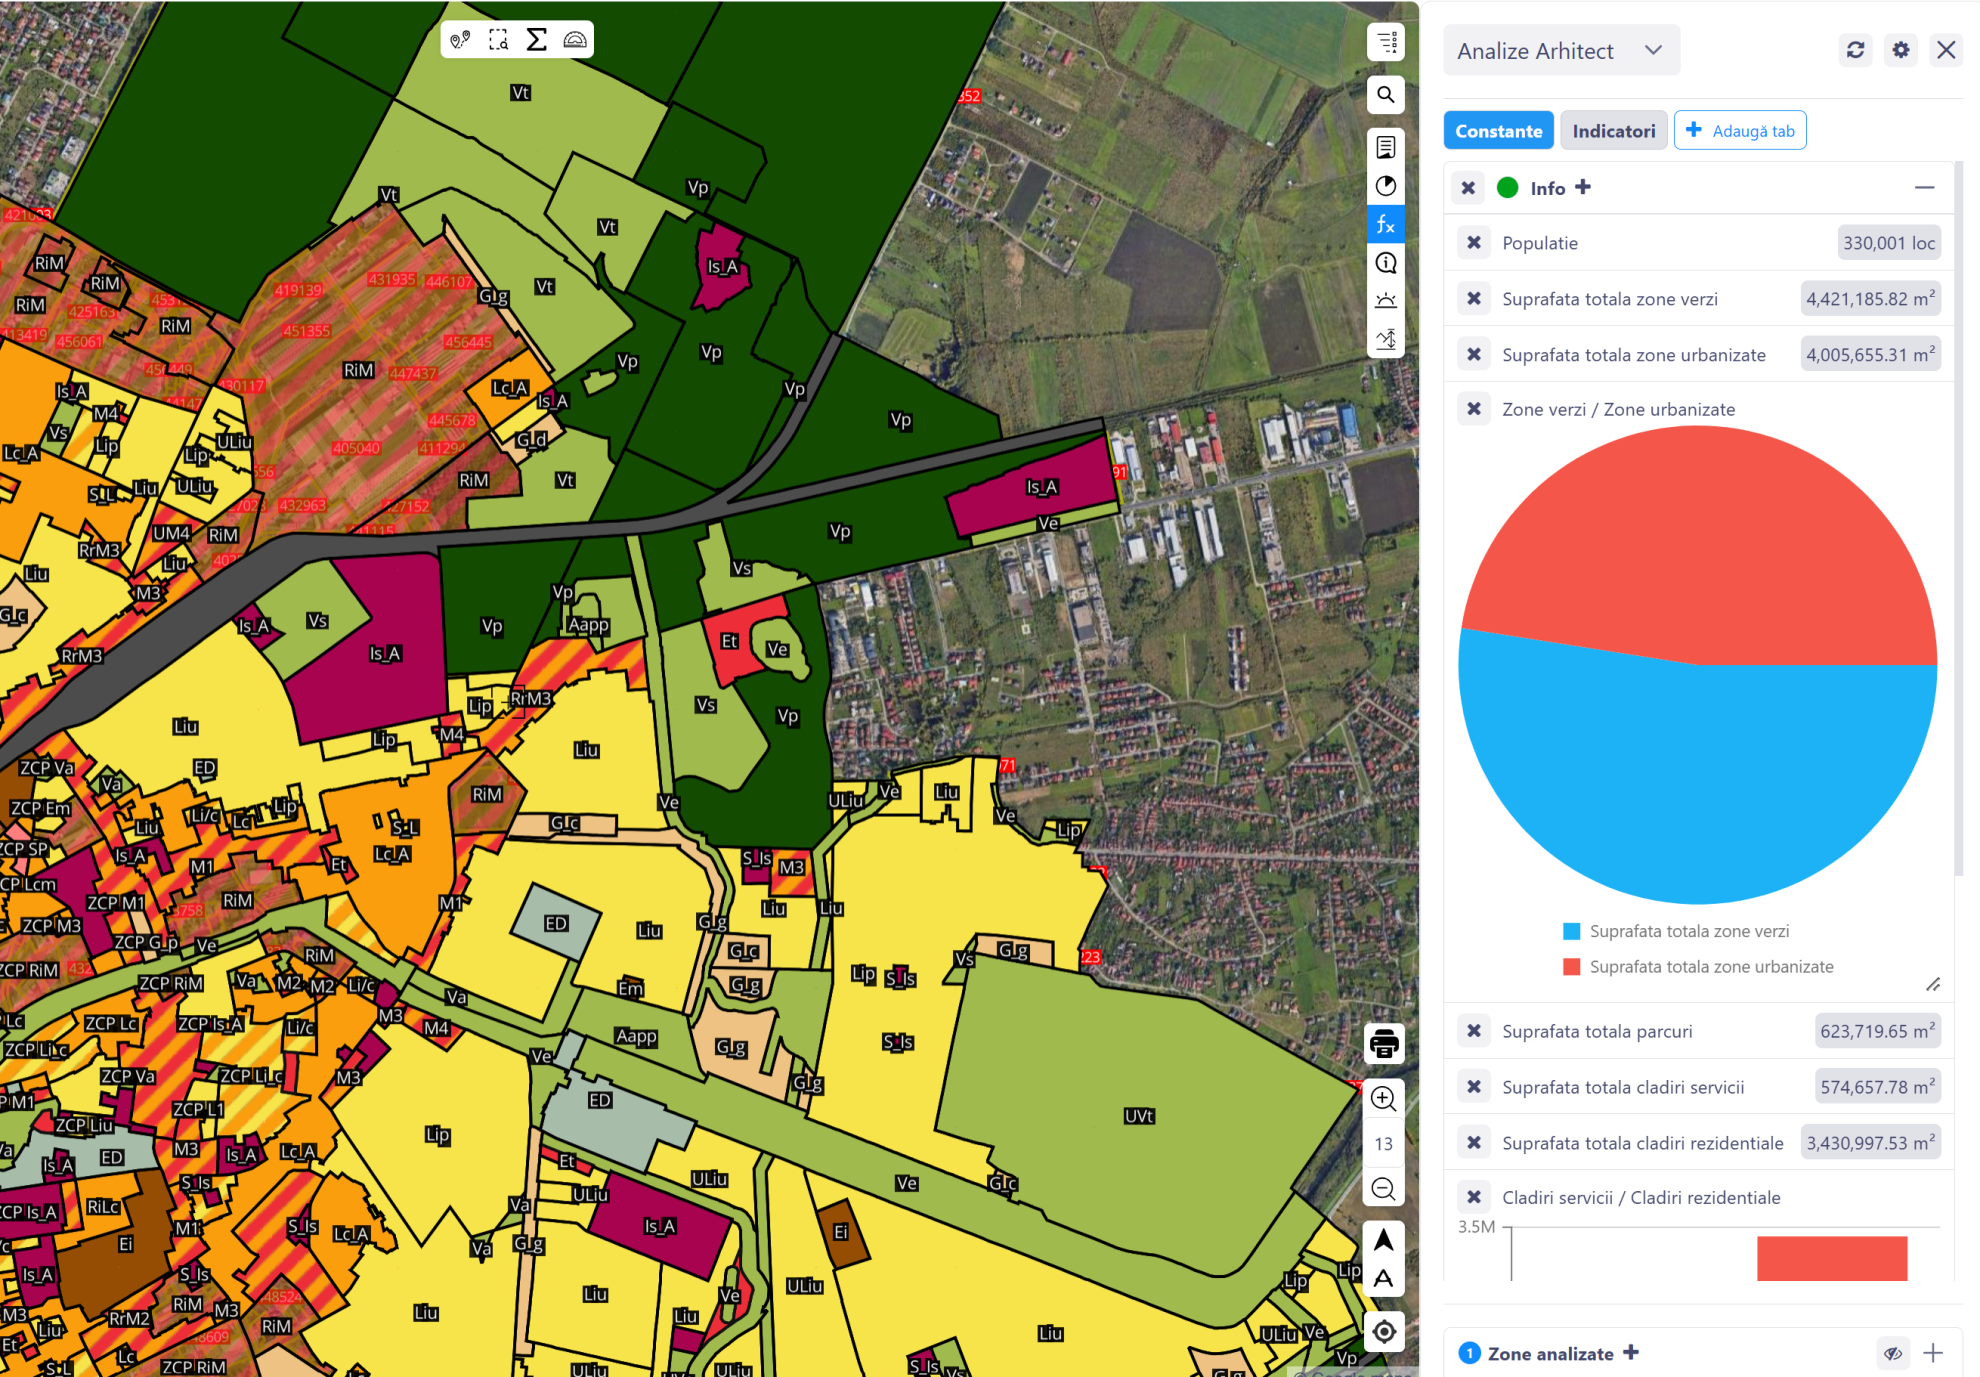Image resolution: width=1980 pixels, height=1377 pixels.
Task: Toggle Zone analizate visibility eye icon
Action: coord(1892,1354)
